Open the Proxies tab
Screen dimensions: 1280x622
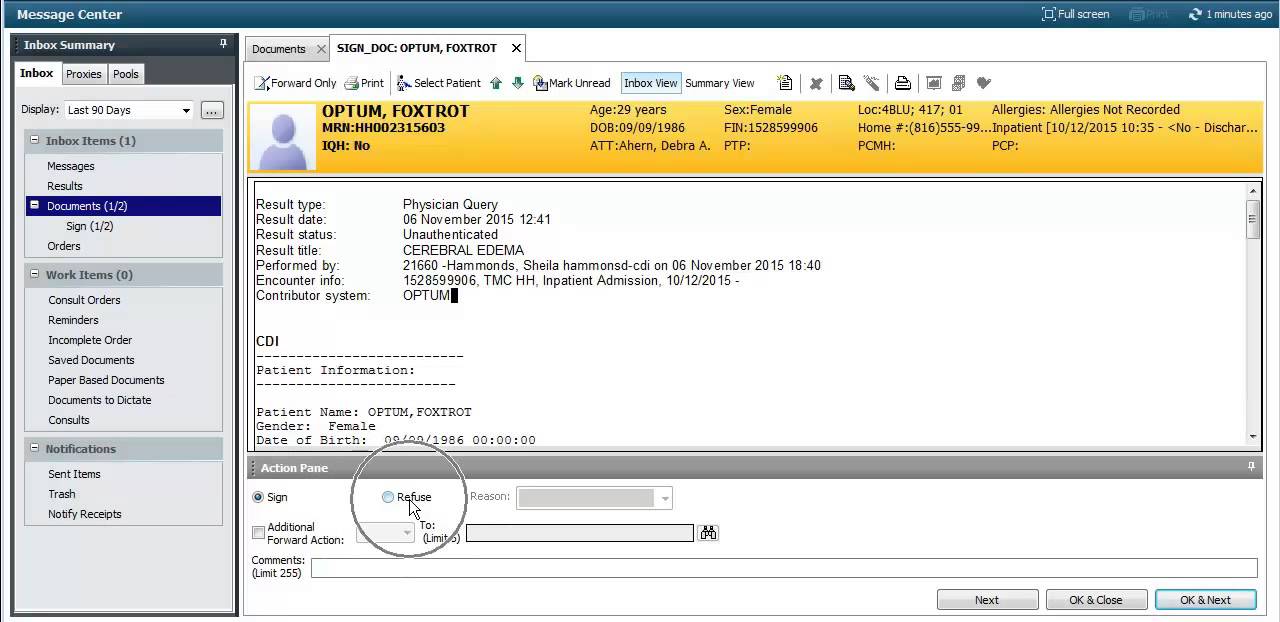click(x=83, y=74)
